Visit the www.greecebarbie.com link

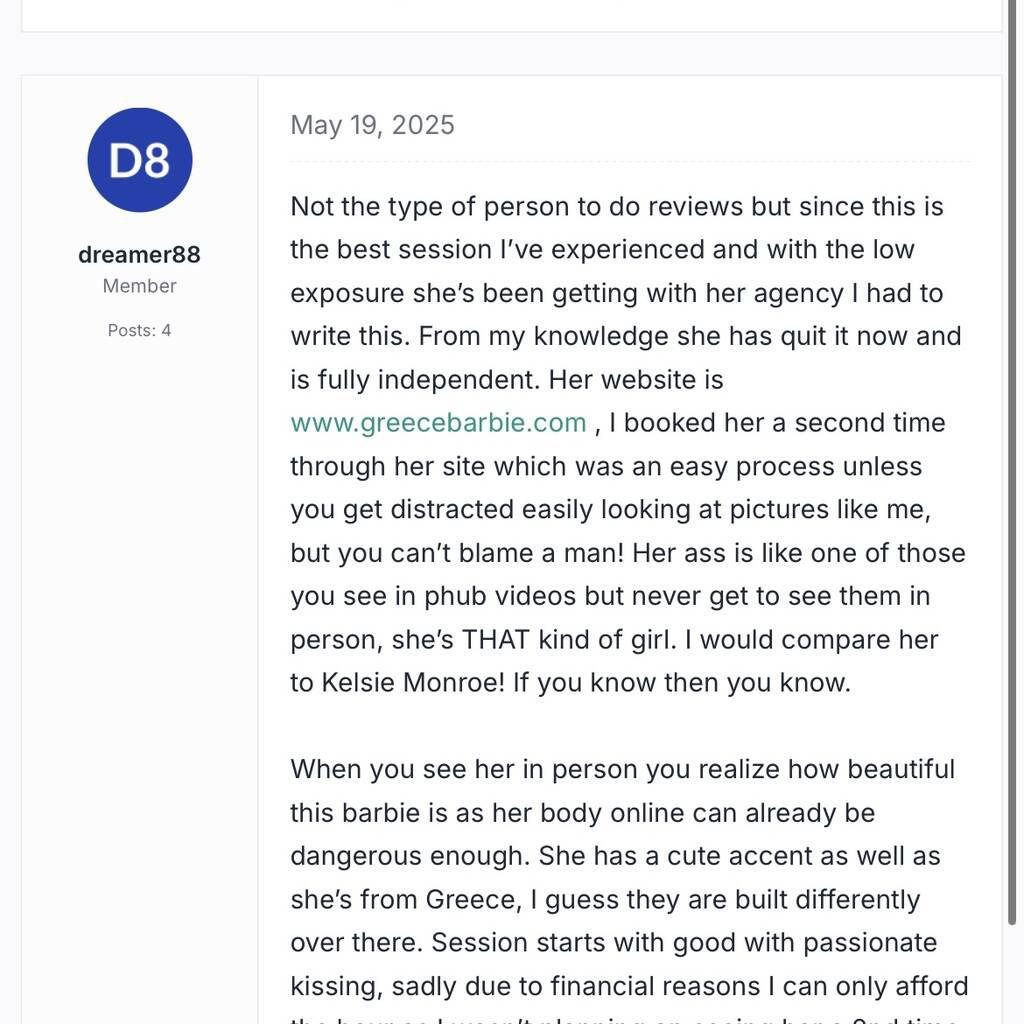coord(438,423)
